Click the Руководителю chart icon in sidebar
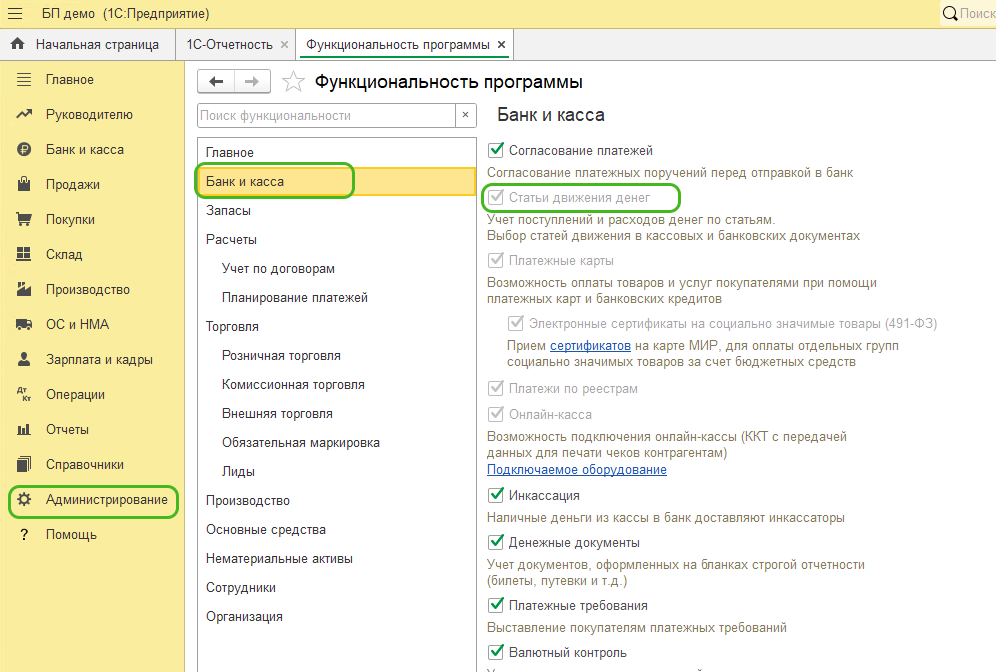996x672 pixels. (x=25, y=115)
